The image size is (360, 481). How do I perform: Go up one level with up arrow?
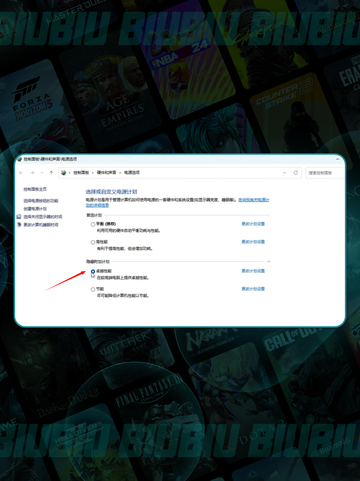coord(51,173)
